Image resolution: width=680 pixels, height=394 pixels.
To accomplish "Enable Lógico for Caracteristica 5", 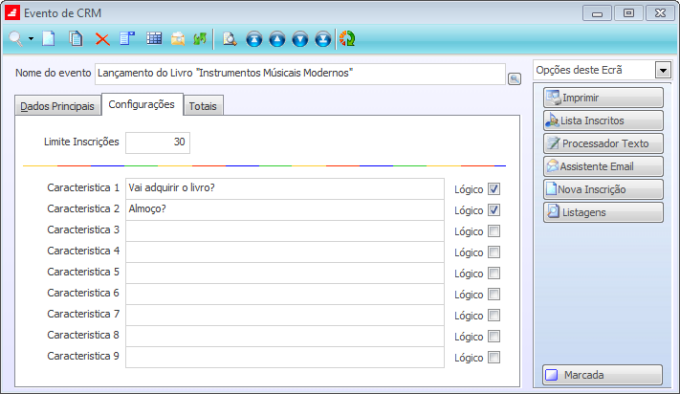I will (x=494, y=273).
